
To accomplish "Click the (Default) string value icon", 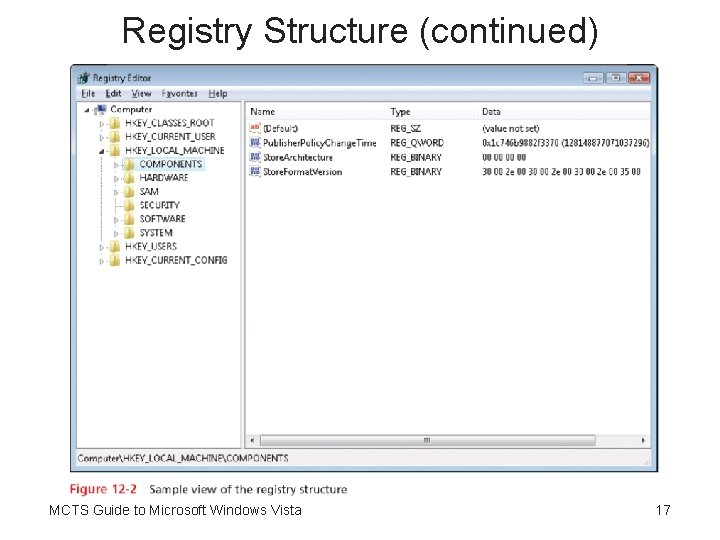I will click(x=255, y=128).
